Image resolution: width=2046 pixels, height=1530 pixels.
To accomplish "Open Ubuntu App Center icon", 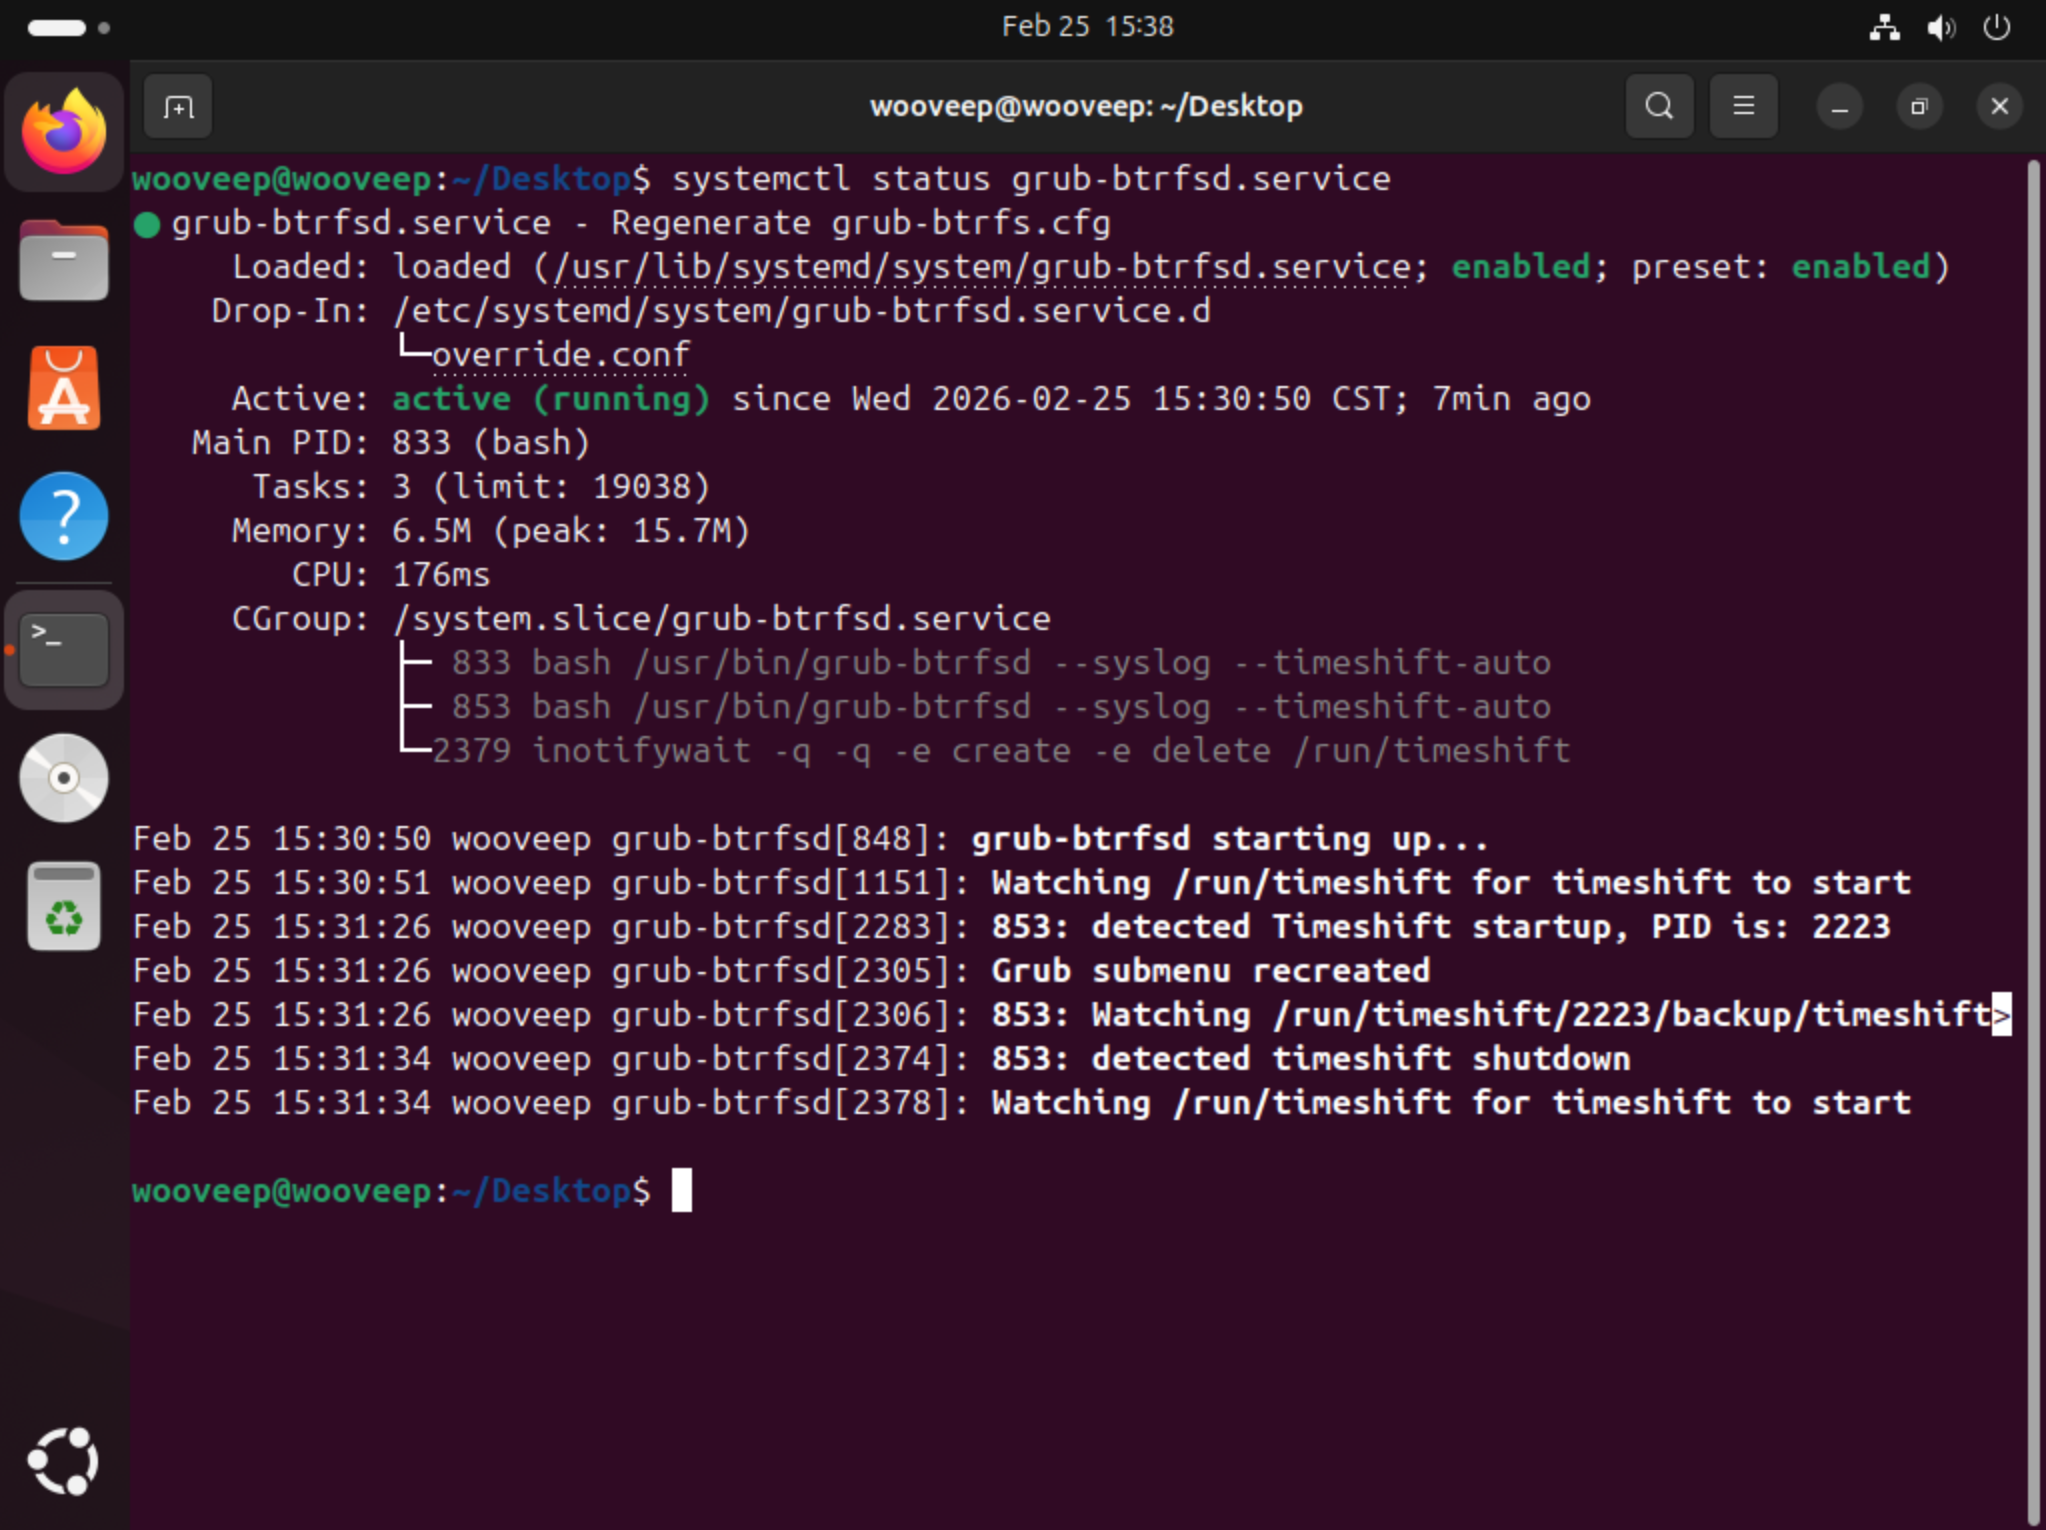I will tap(64, 389).
